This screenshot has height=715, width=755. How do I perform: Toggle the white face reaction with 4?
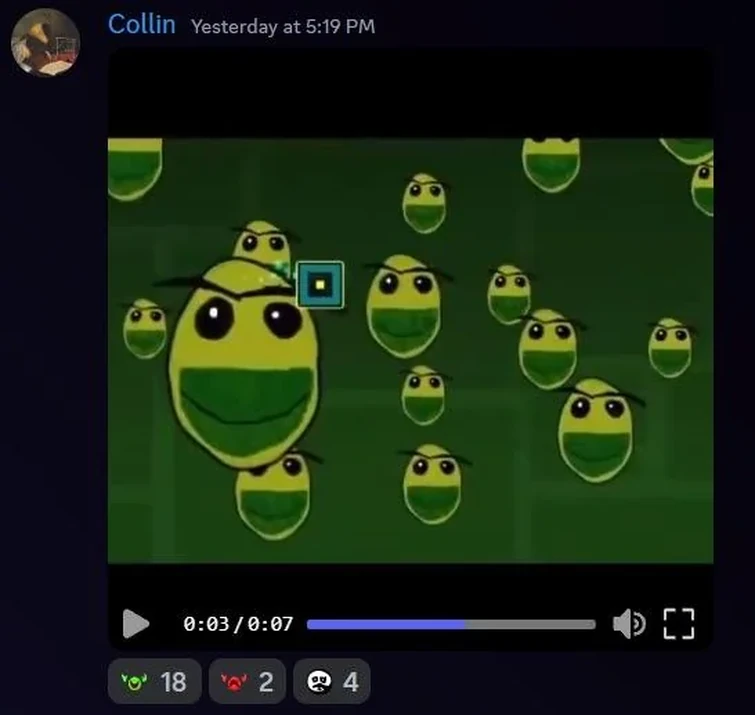pyautogui.click(x=332, y=681)
